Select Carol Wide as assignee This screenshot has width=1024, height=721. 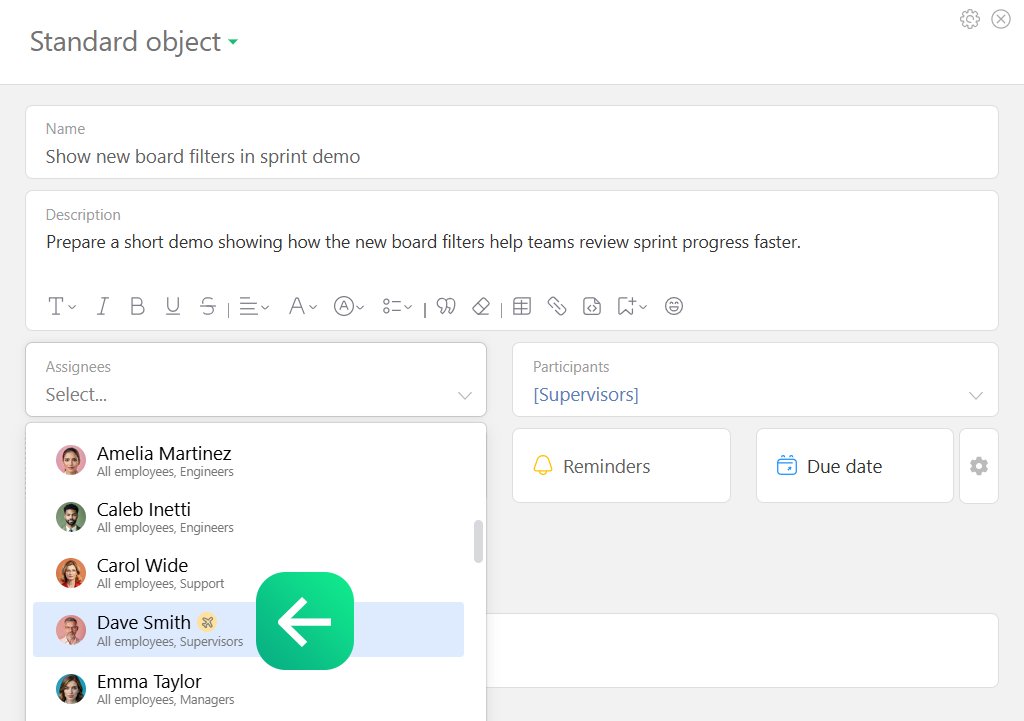click(x=248, y=573)
